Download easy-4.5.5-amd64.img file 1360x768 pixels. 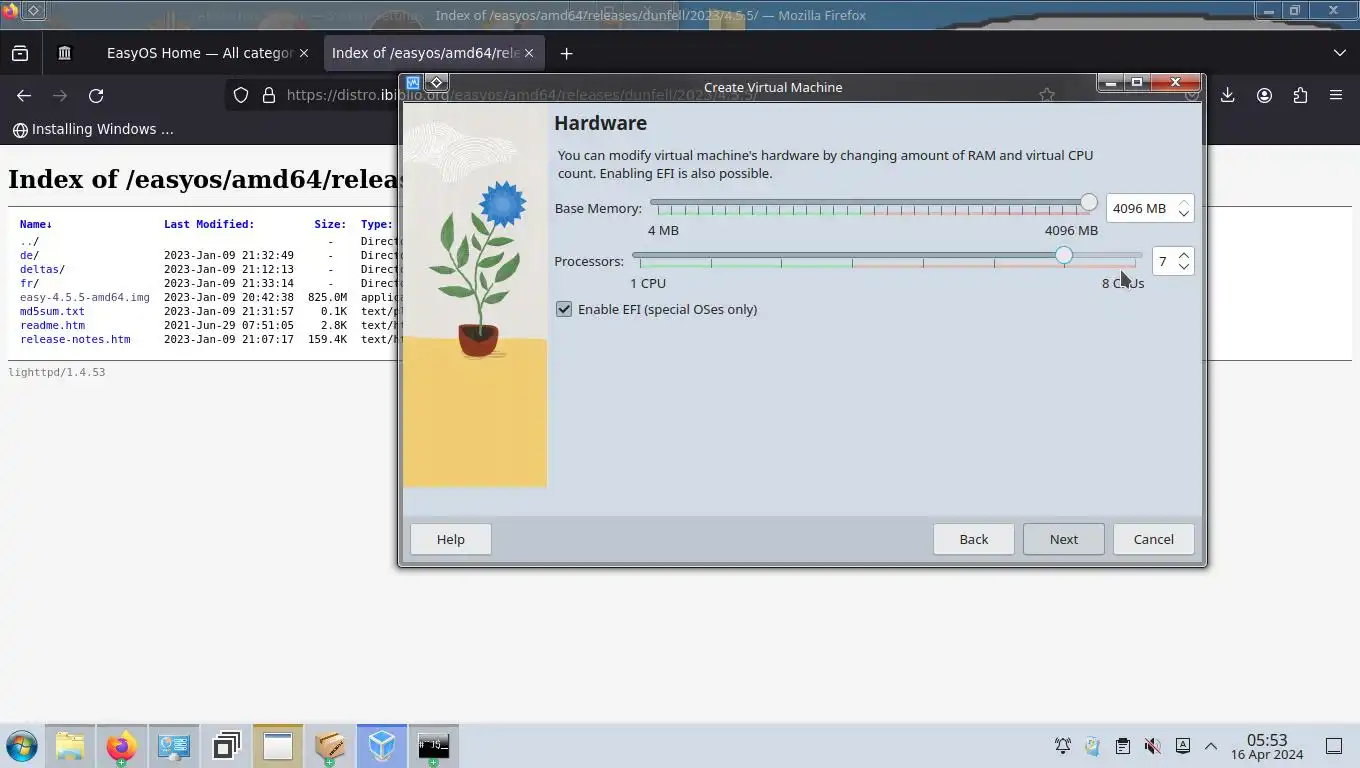85,297
